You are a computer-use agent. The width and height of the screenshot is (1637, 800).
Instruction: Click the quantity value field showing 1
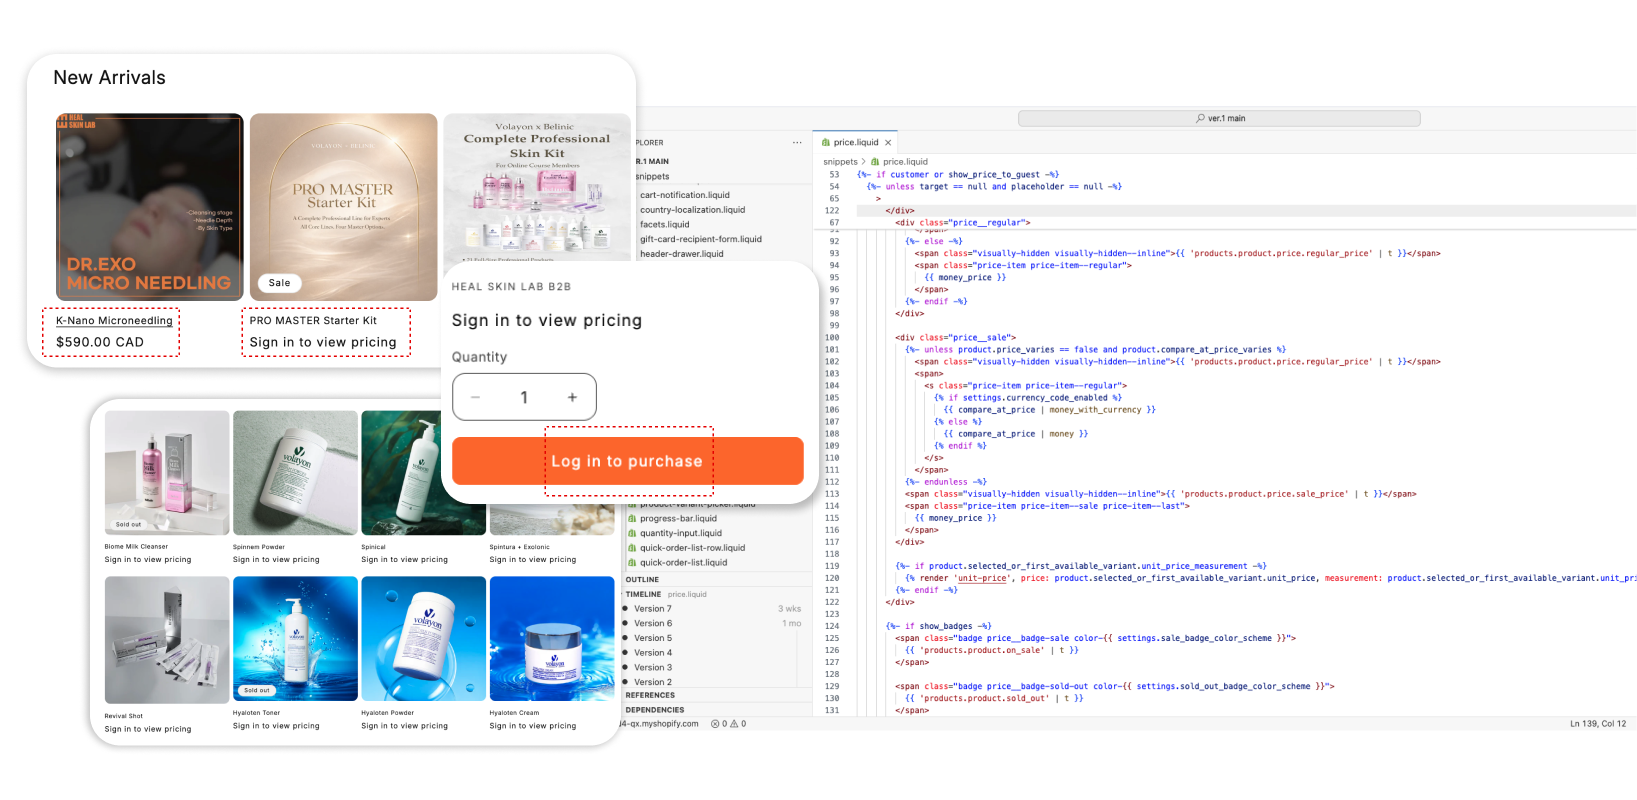[524, 397]
